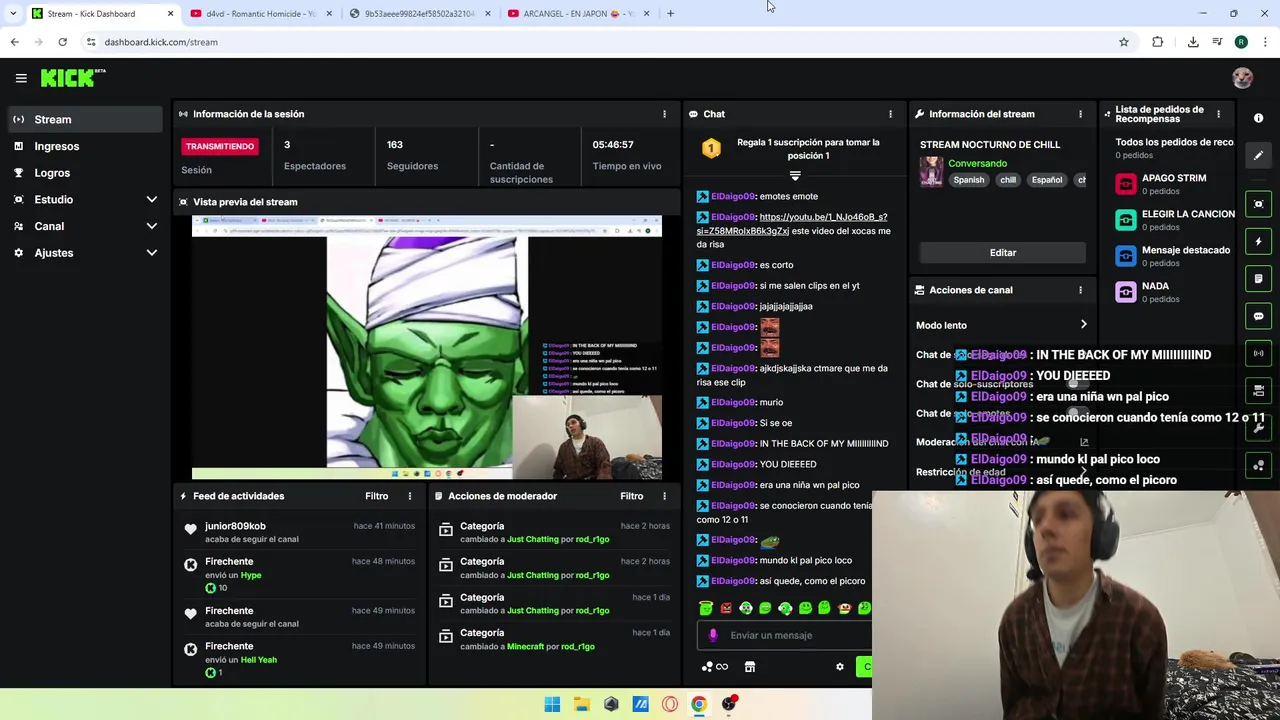Click the chill tag chip
Image resolution: width=1280 pixels, height=720 pixels.
pyautogui.click(x=1007, y=180)
